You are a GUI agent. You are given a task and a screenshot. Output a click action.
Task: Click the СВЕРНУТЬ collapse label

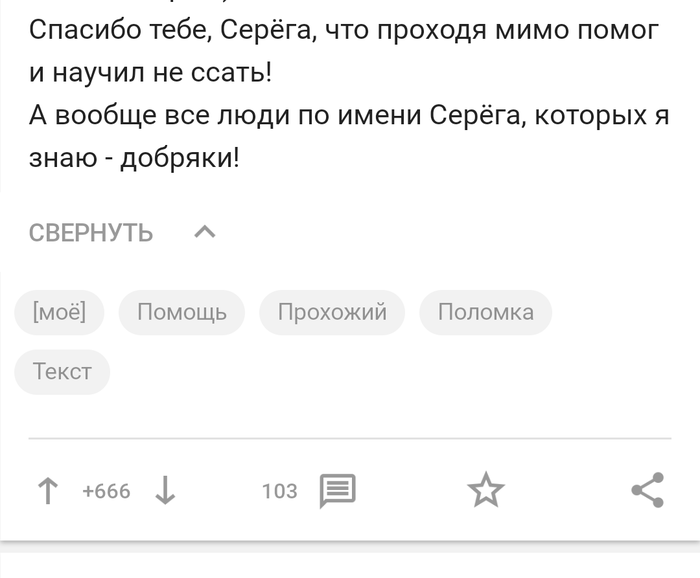[91, 233]
